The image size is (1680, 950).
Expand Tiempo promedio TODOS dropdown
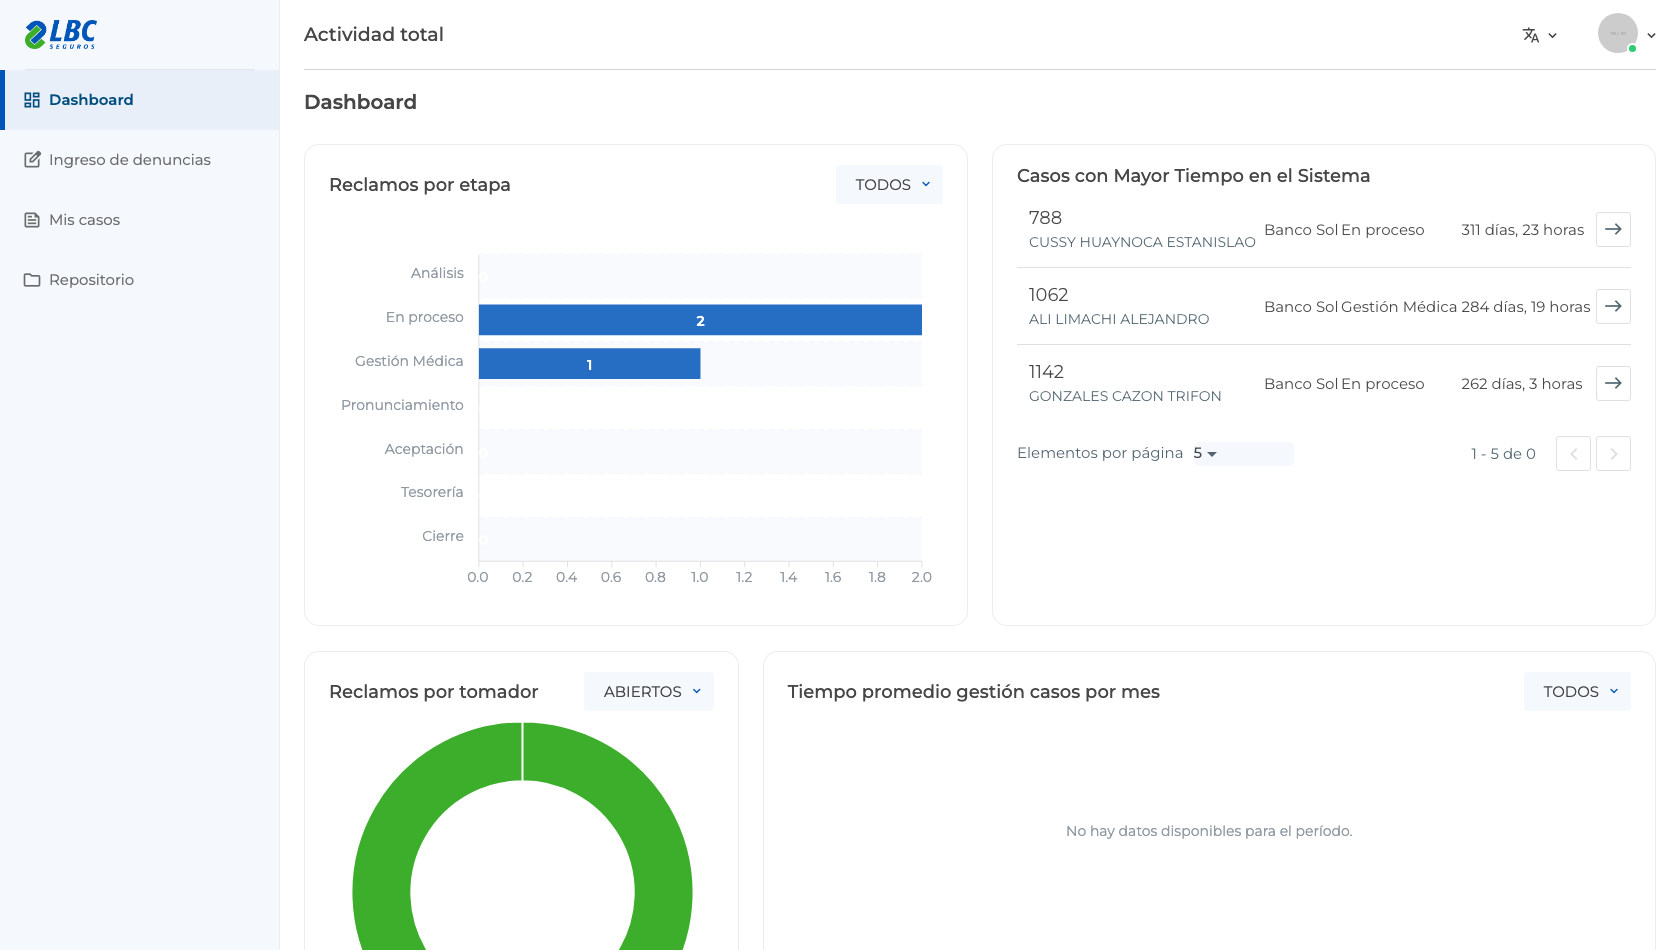tap(1577, 692)
